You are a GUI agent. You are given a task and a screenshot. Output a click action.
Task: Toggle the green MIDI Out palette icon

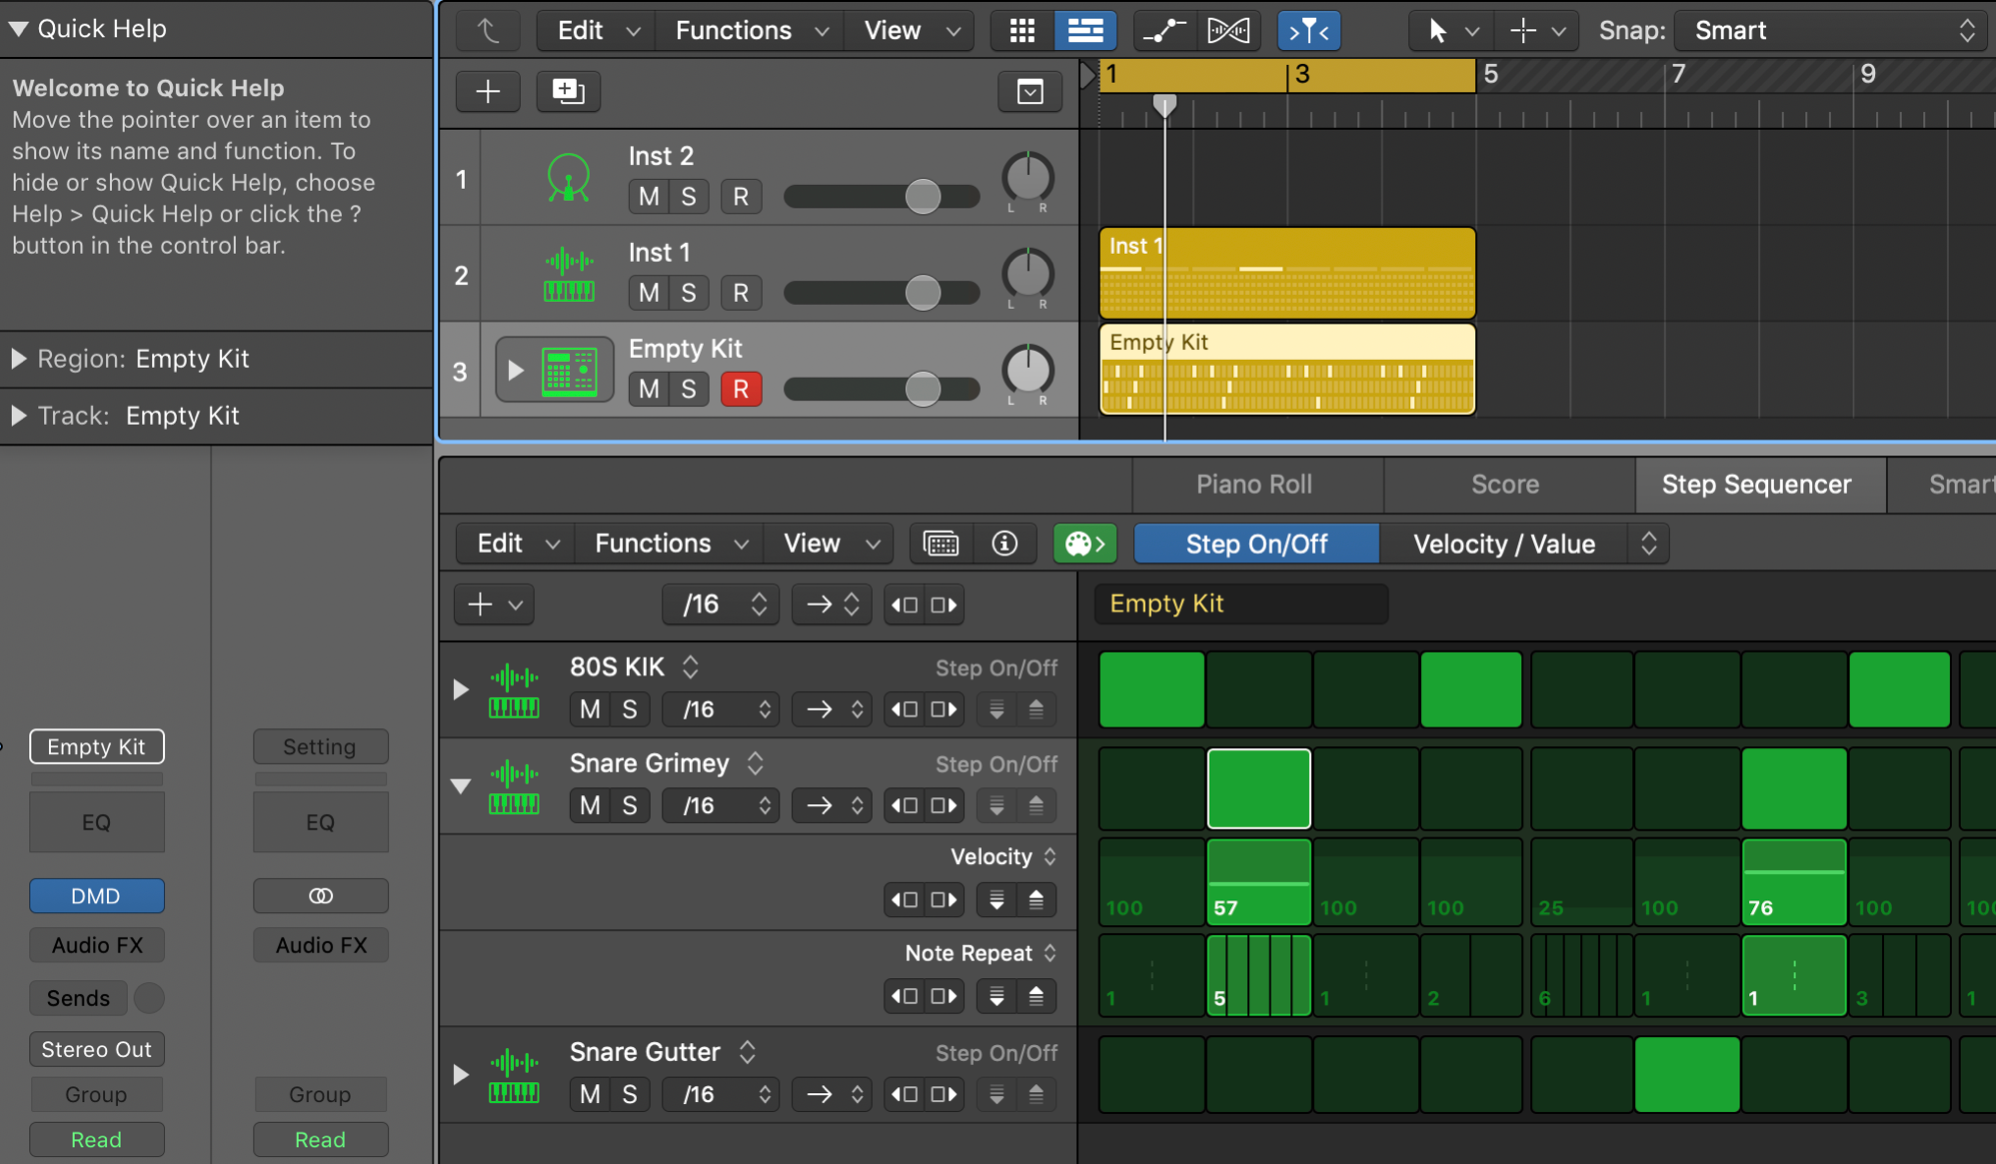(x=1084, y=543)
